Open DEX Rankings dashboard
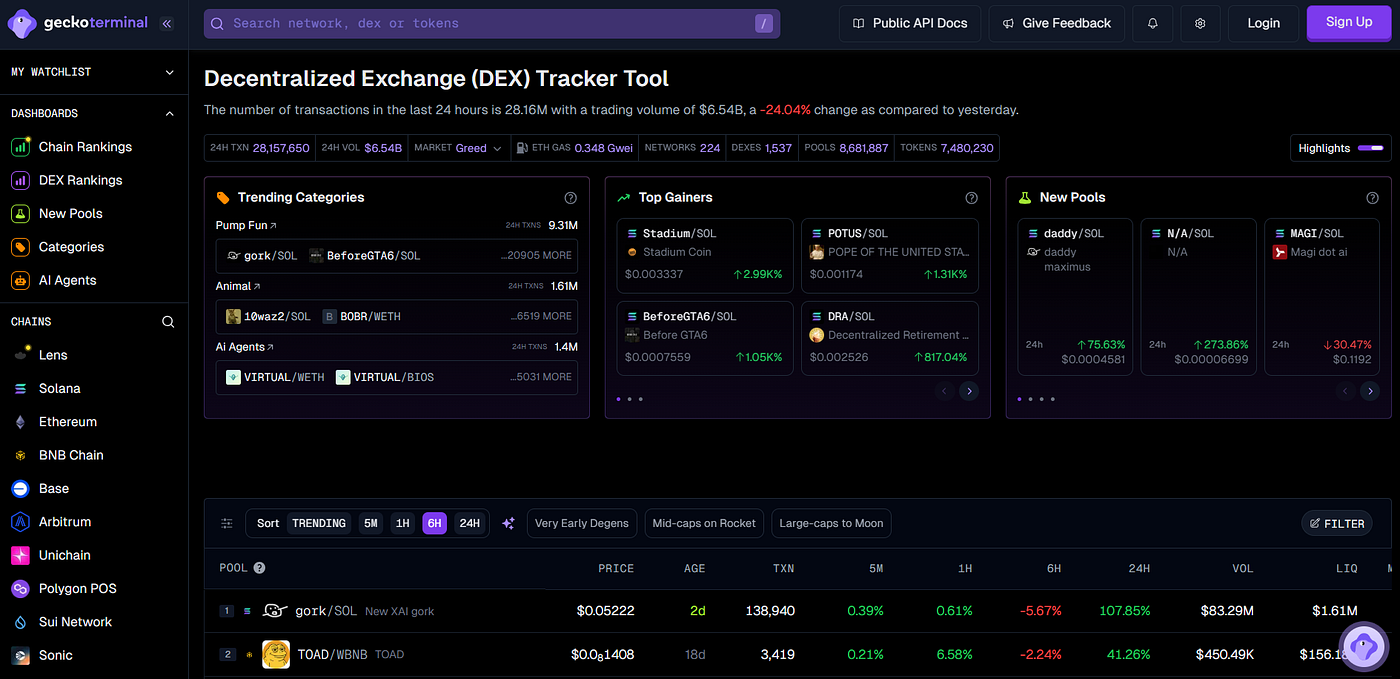The height and width of the screenshot is (679, 1400). [x=80, y=180]
